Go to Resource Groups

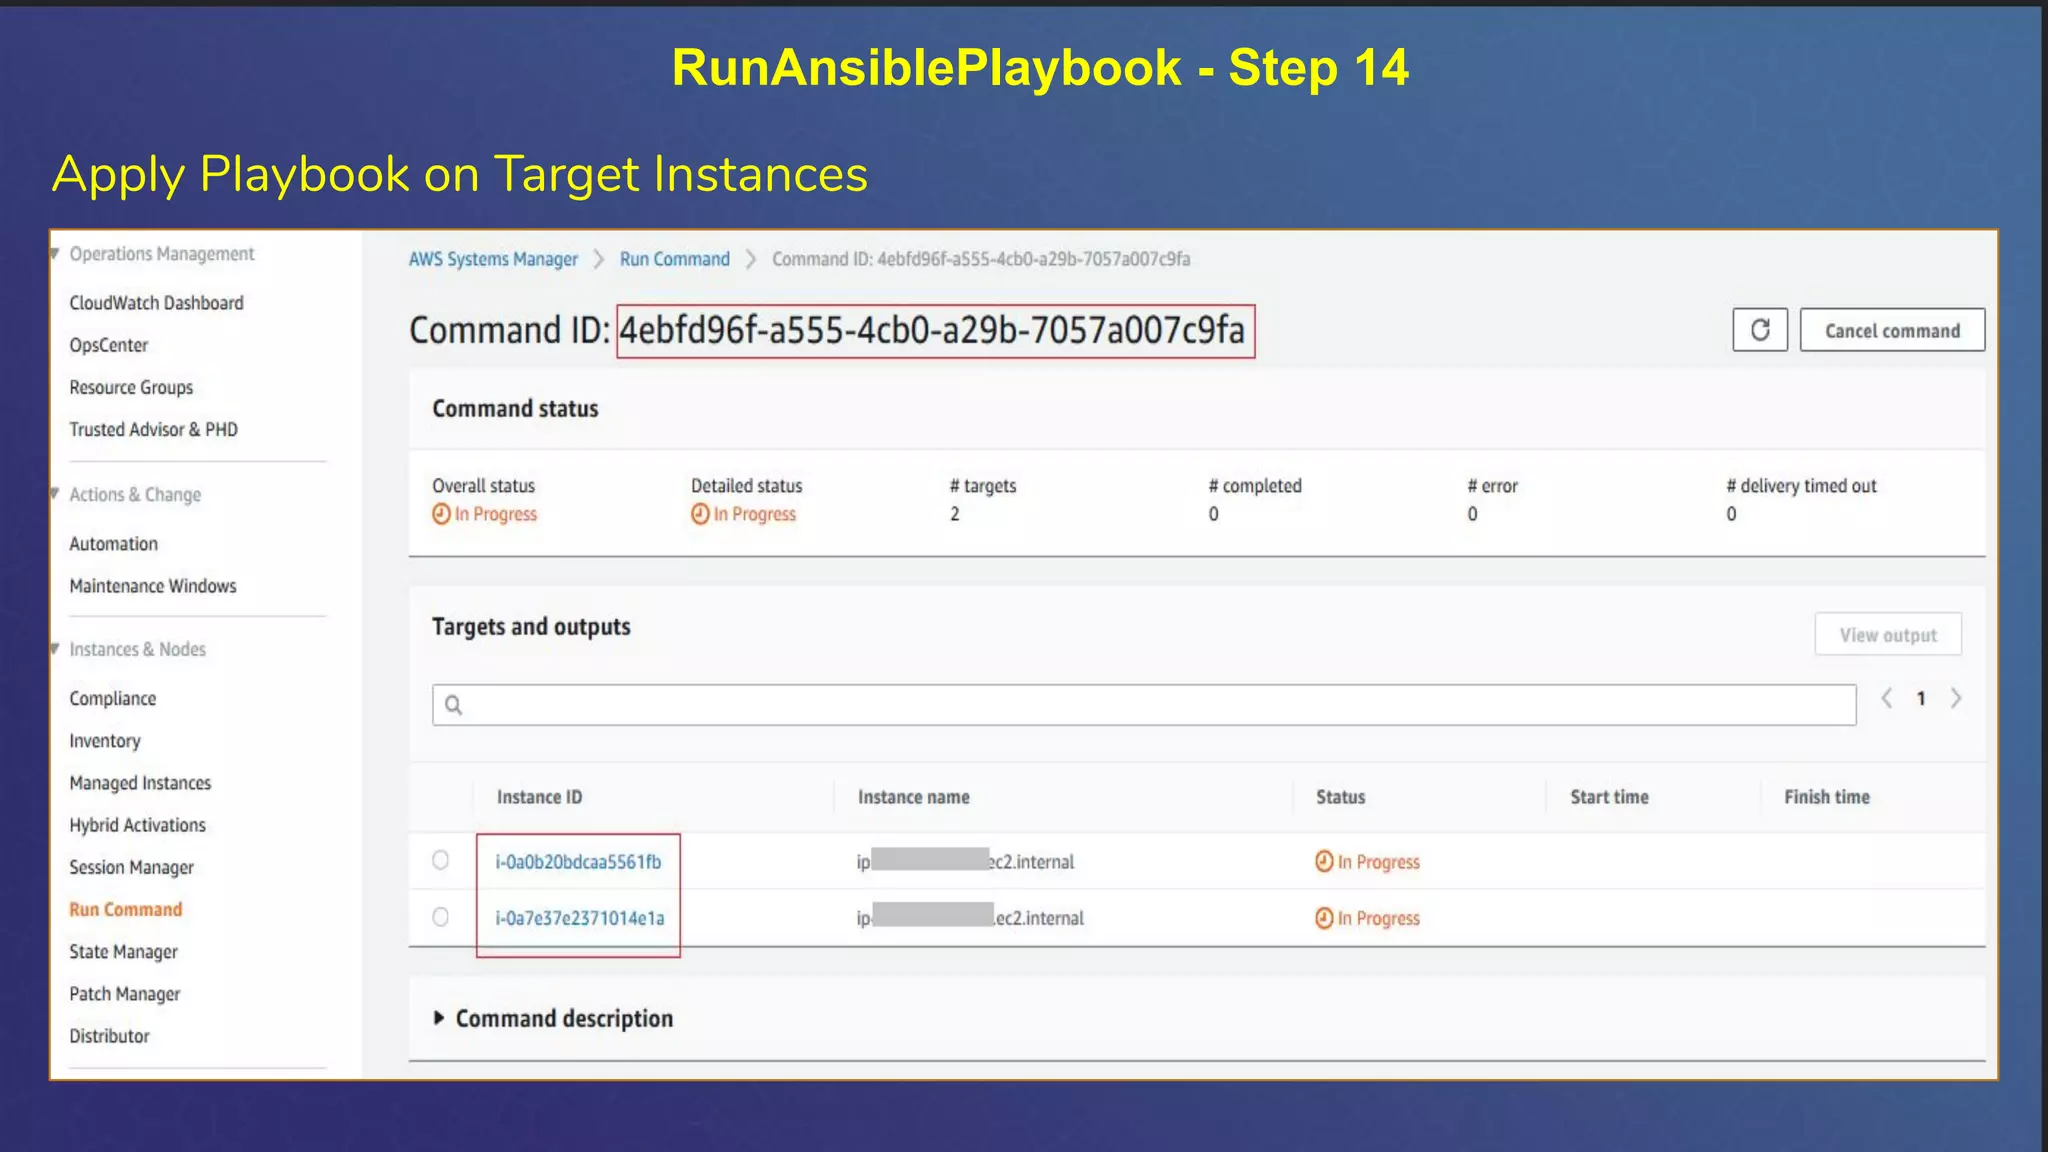click(x=131, y=387)
